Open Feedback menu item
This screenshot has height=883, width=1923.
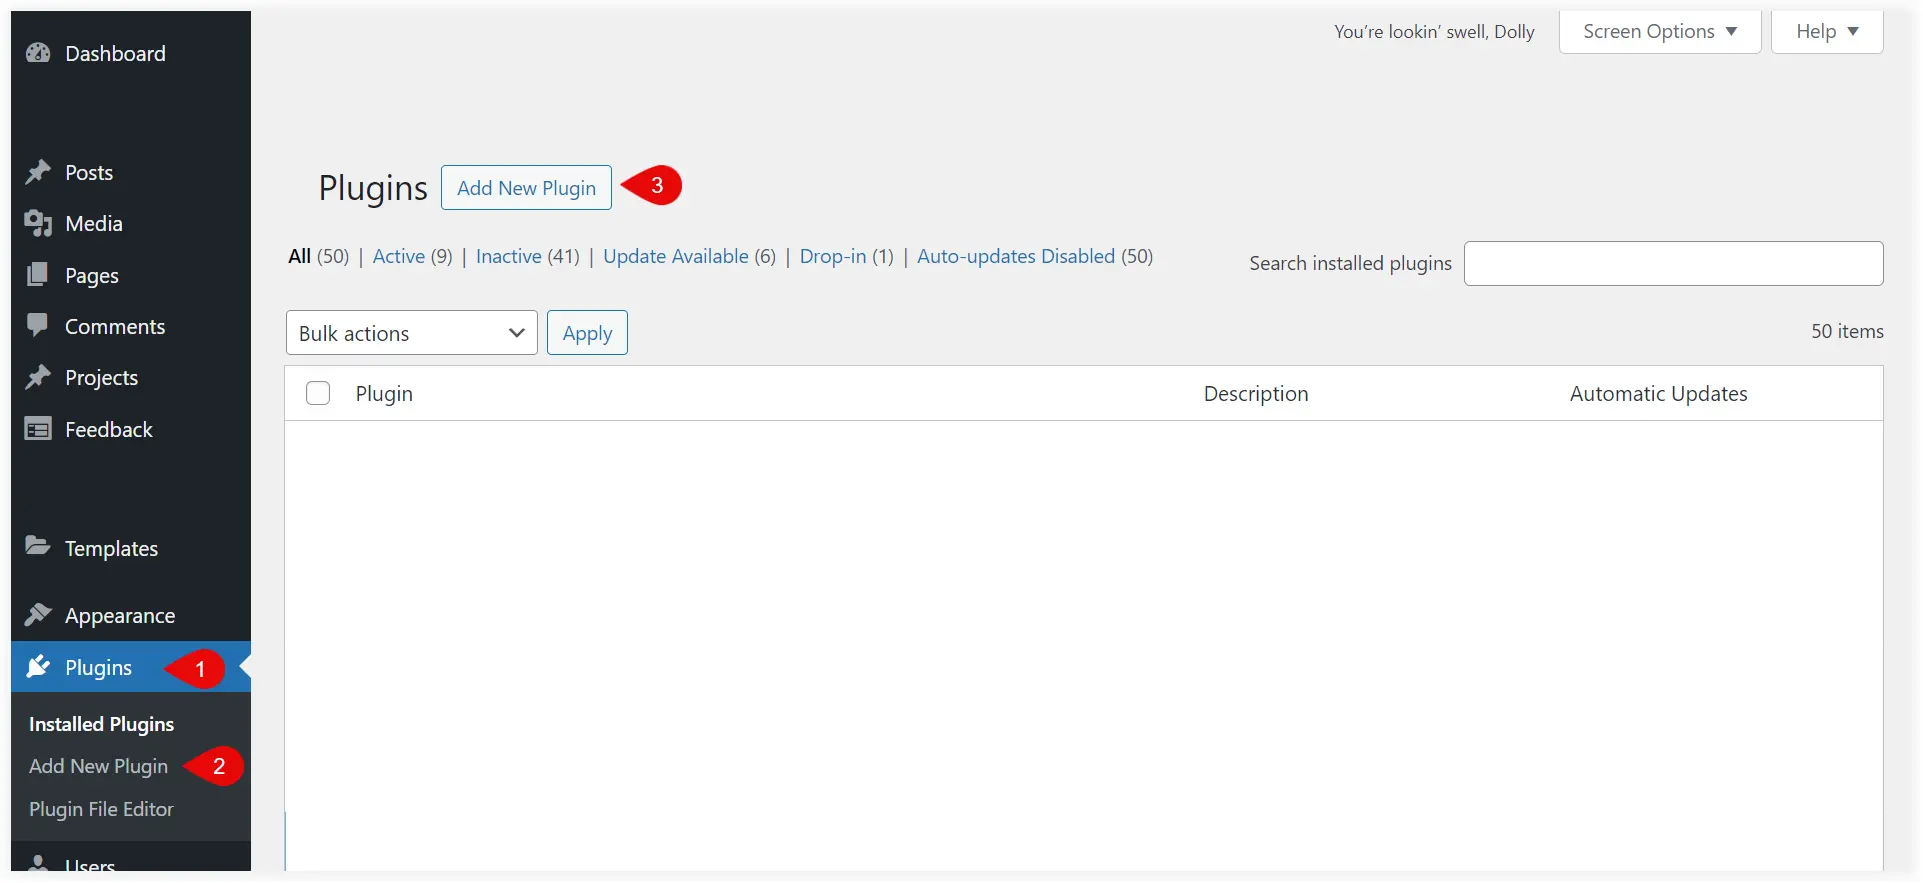tap(109, 429)
